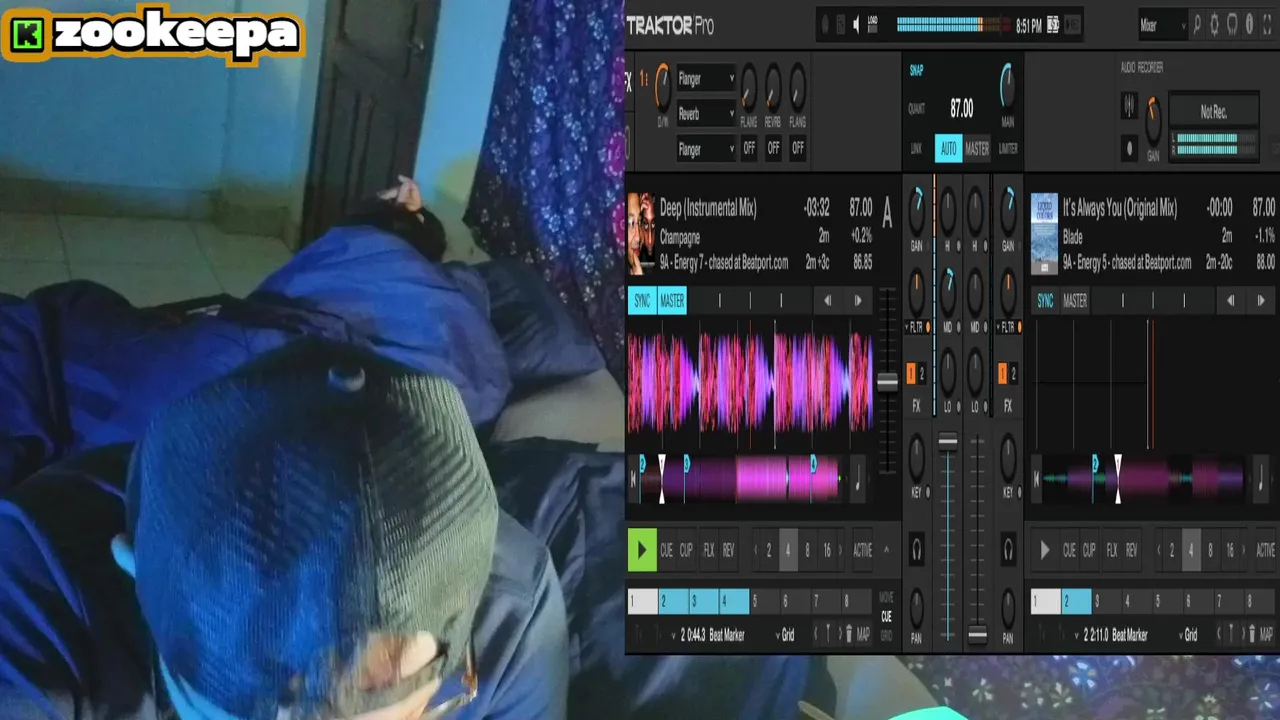Click deck B Liquid Colors cover art
This screenshot has width=1280, height=720.
point(1044,234)
